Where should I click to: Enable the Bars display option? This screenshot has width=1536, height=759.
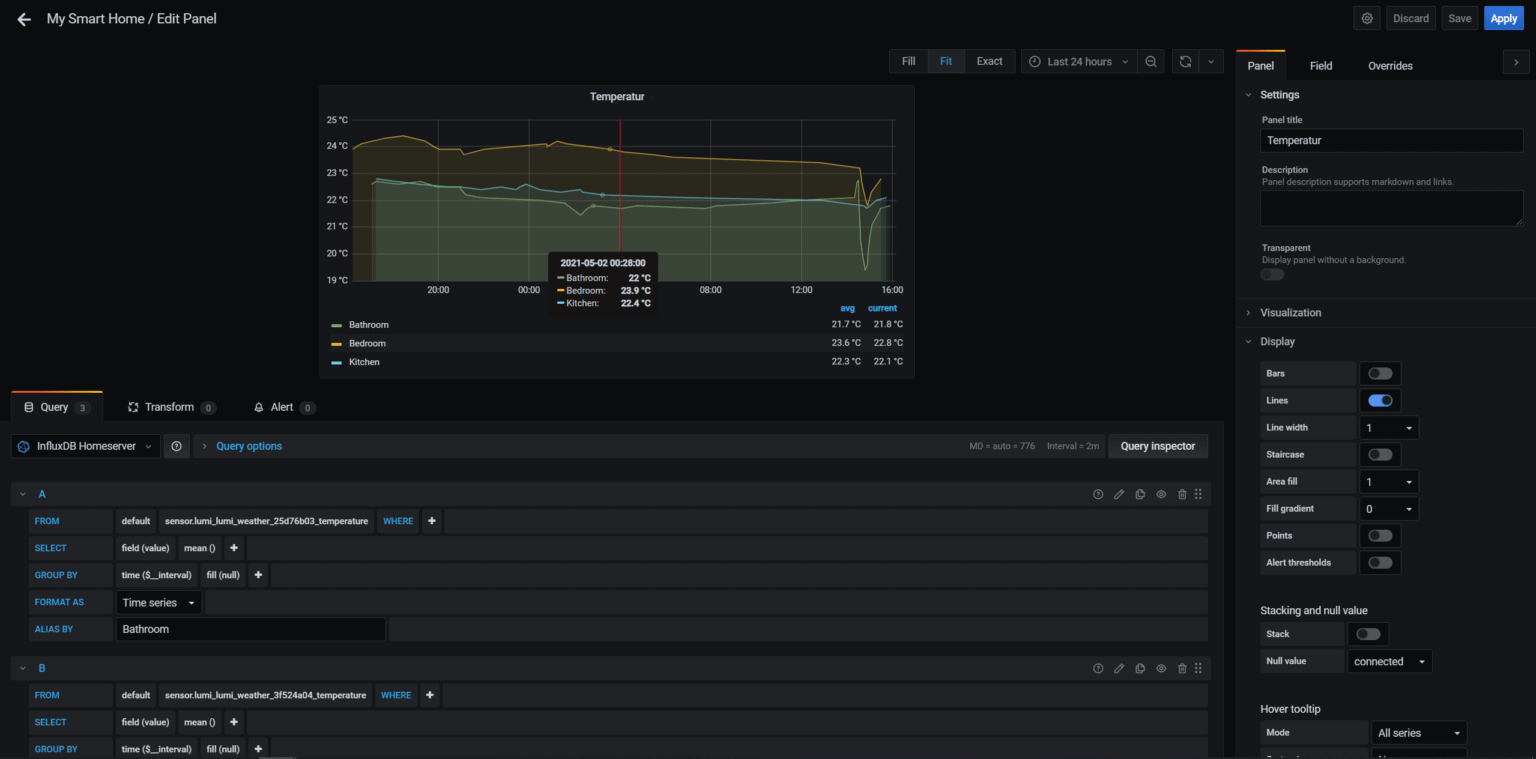click(1380, 373)
